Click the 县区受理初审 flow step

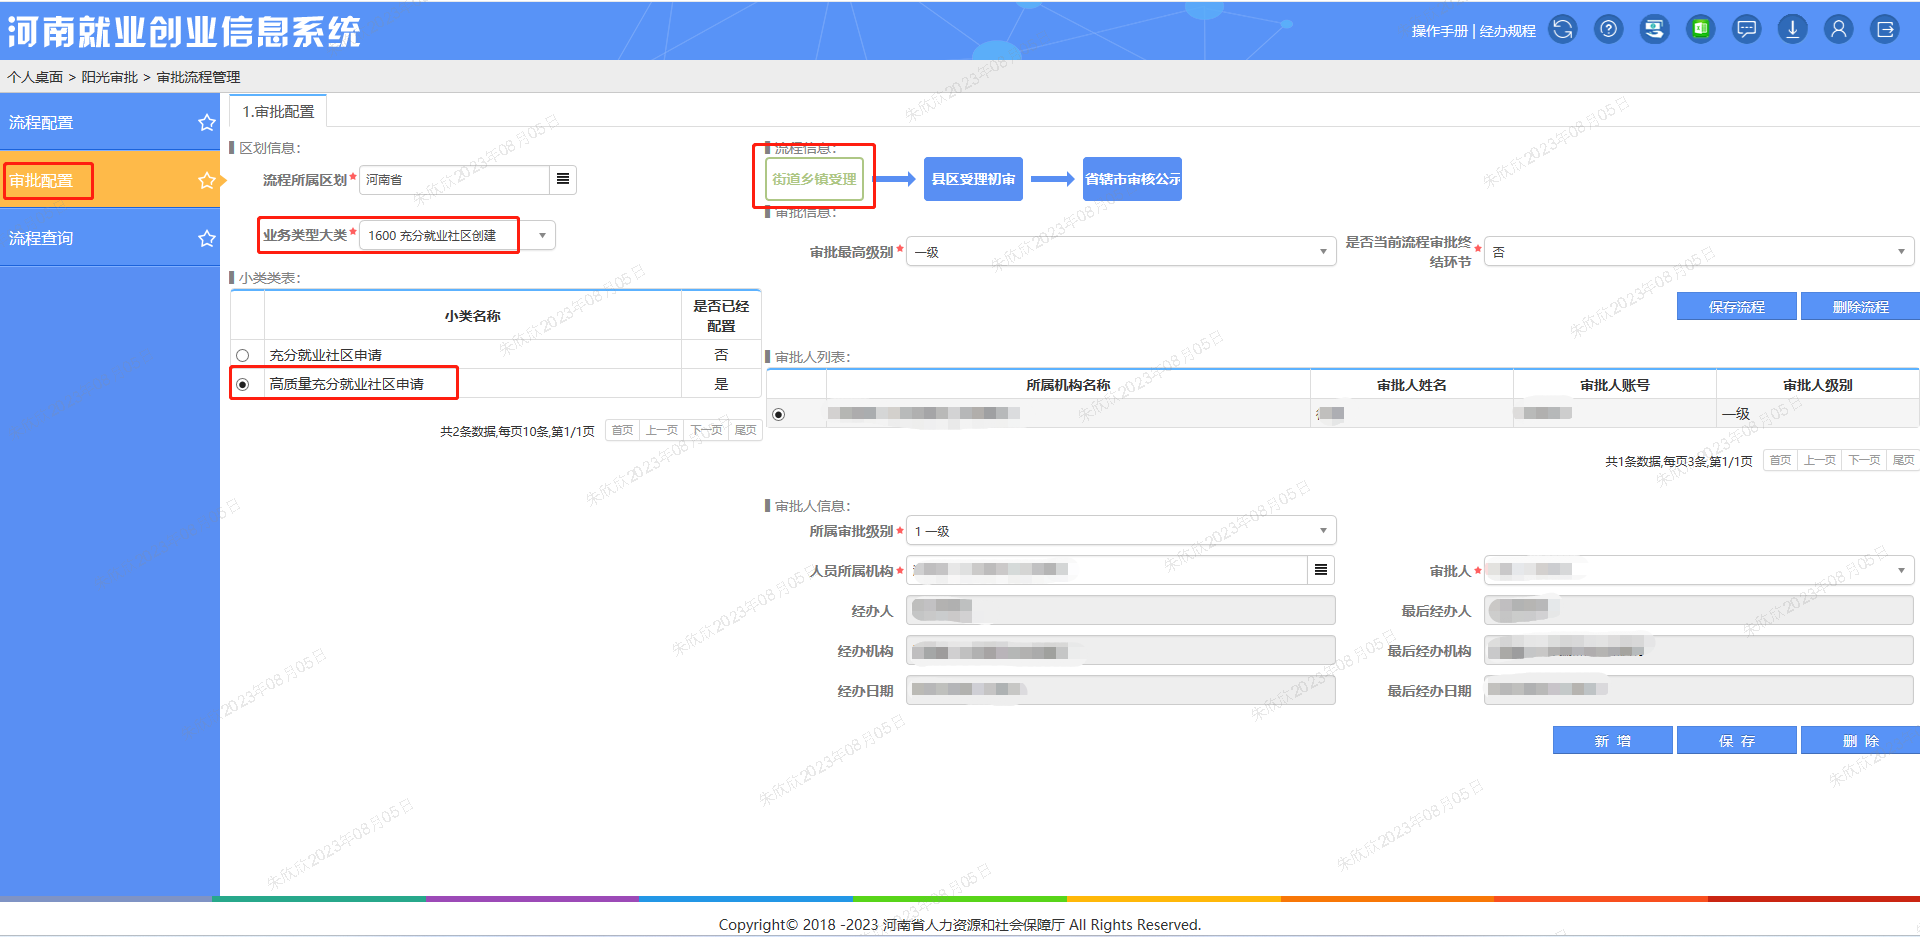973,179
